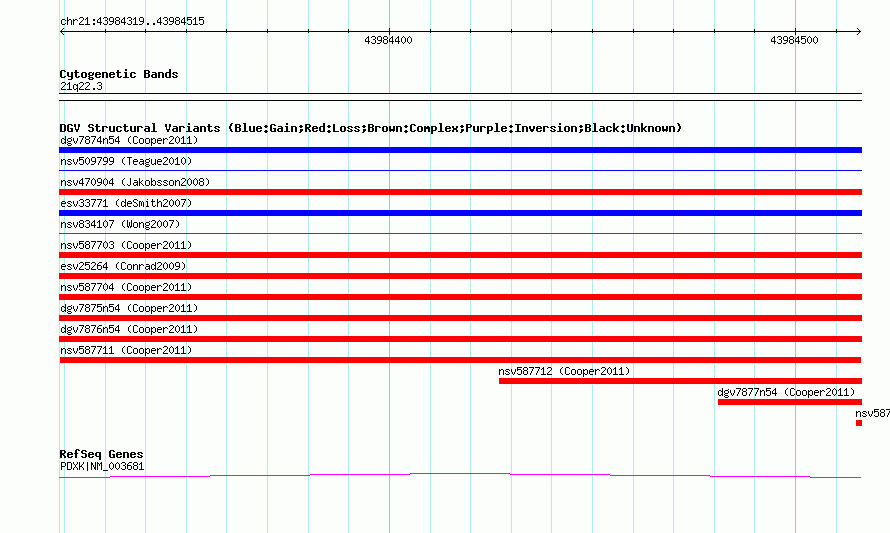
Task: Click the esv25264 (Conrad2009) label
Action: pyautogui.click(x=123, y=266)
